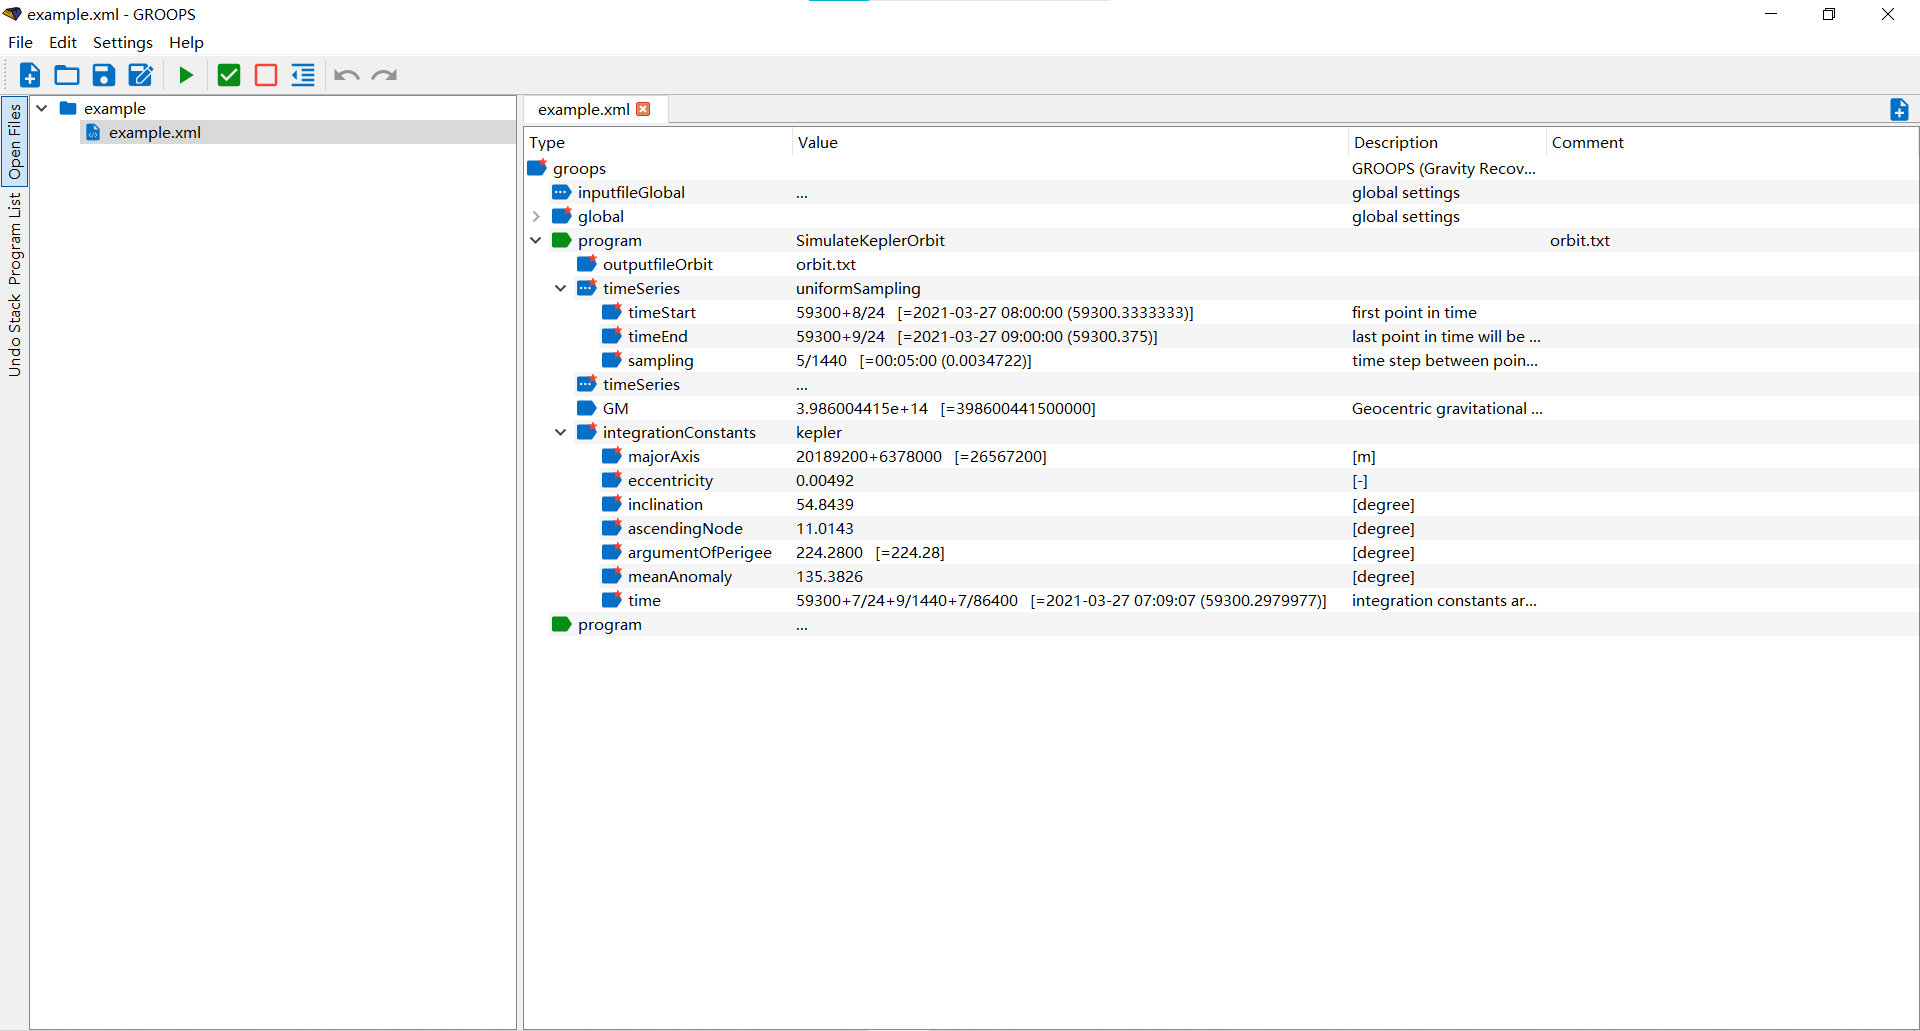This screenshot has width=1920, height=1031.
Task: Click the example folder icon in the file tree
Action: [x=68, y=108]
